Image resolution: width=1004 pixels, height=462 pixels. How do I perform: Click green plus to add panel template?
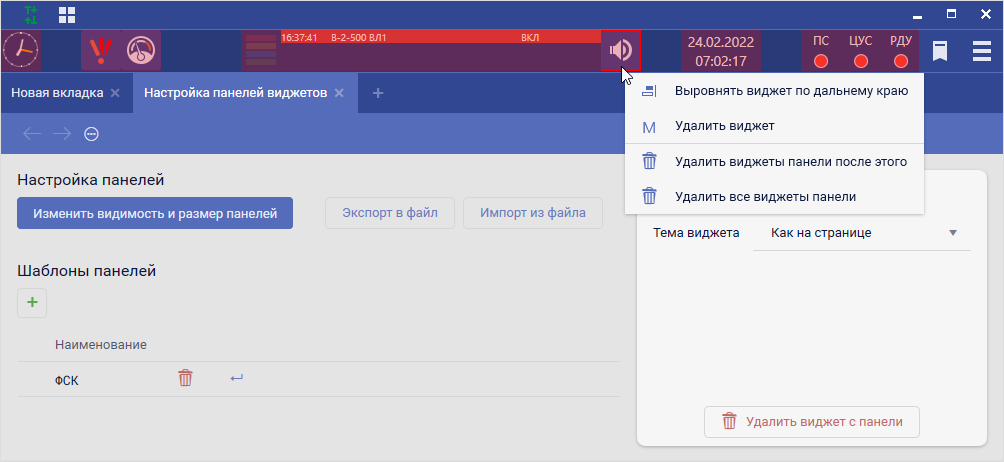[x=32, y=302]
